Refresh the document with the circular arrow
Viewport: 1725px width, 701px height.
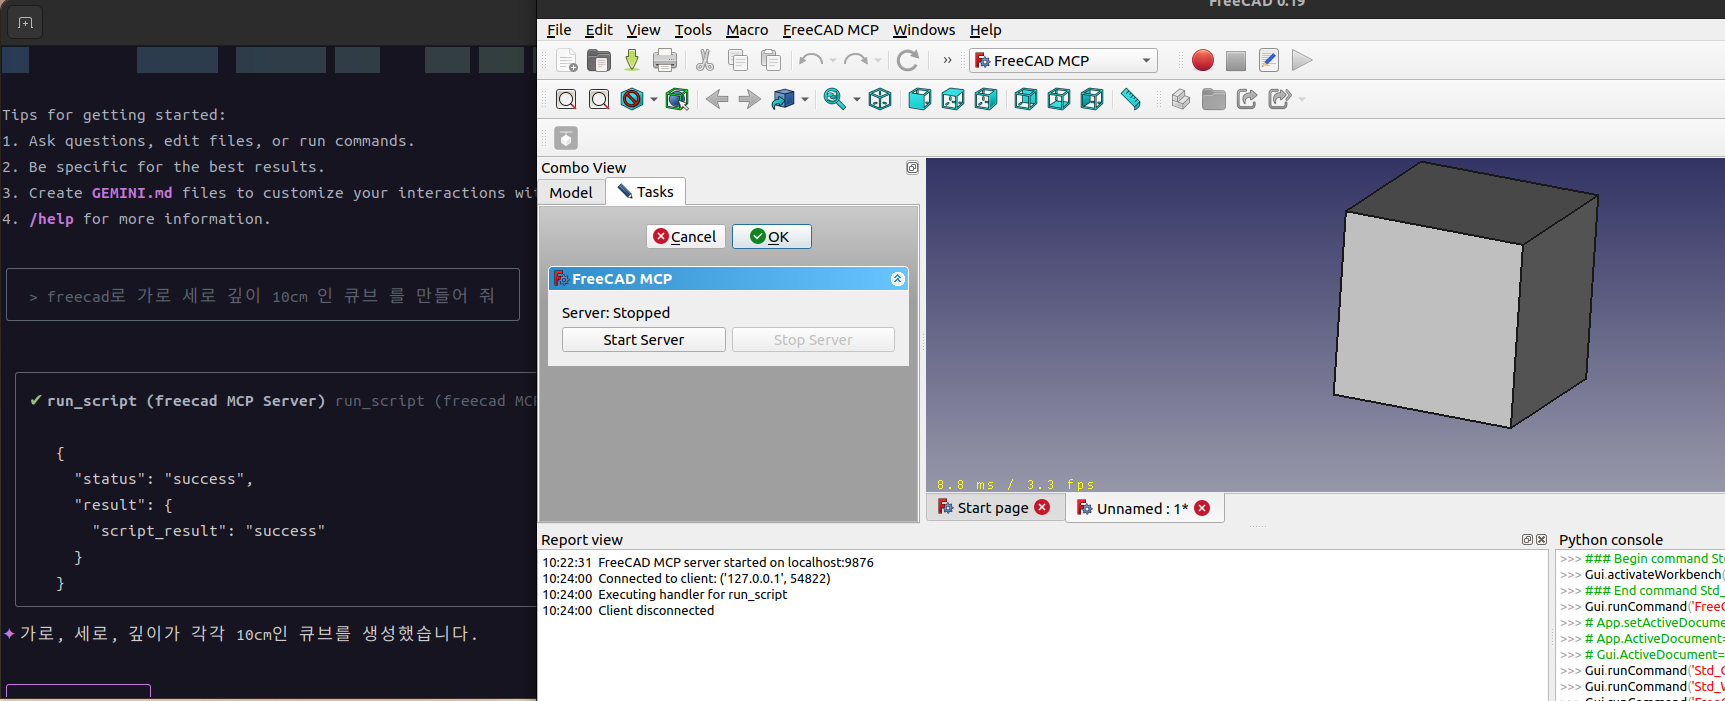click(x=908, y=60)
